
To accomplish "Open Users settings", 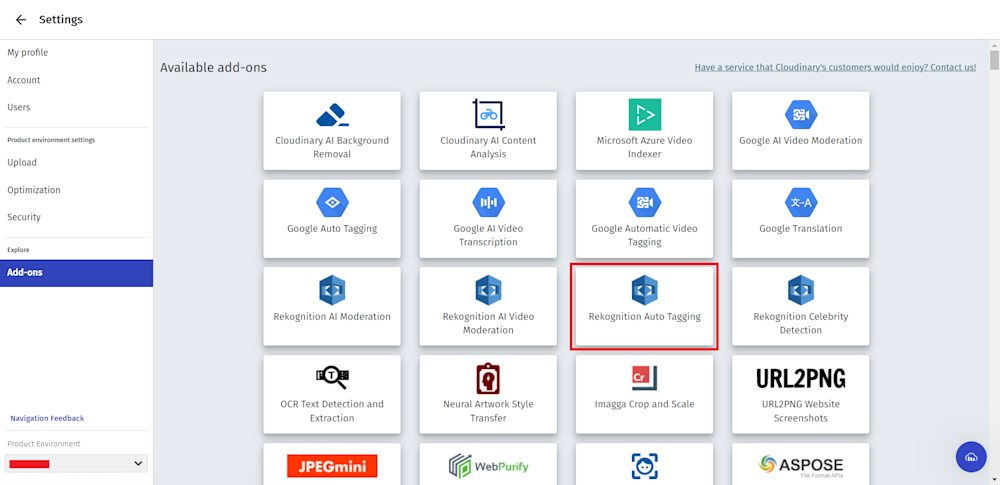I will click(x=18, y=107).
